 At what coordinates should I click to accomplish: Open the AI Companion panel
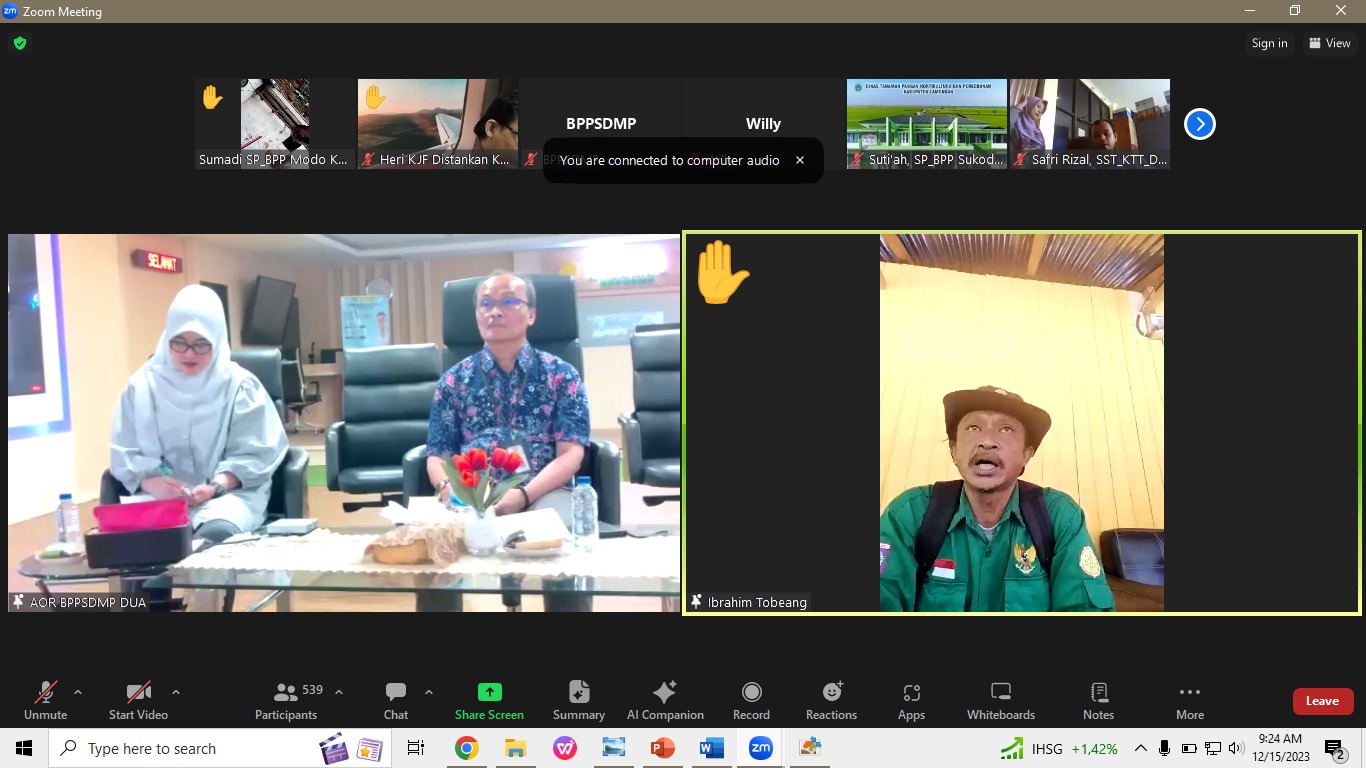[665, 700]
